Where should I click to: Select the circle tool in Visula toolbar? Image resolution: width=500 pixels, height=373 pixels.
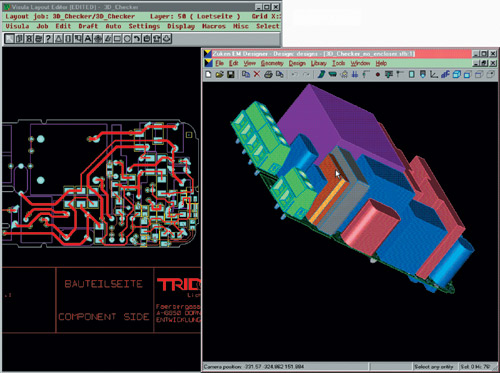coord(127,39)
